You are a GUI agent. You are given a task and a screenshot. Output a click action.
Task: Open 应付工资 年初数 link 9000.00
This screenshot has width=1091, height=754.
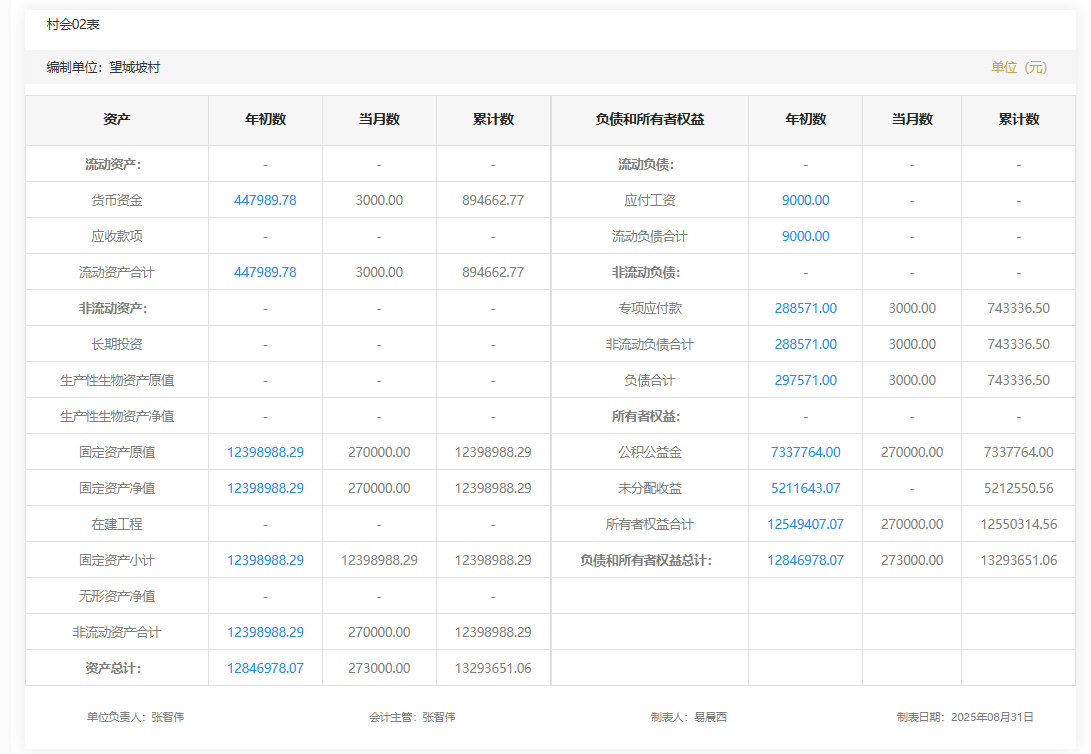(805, 200)
